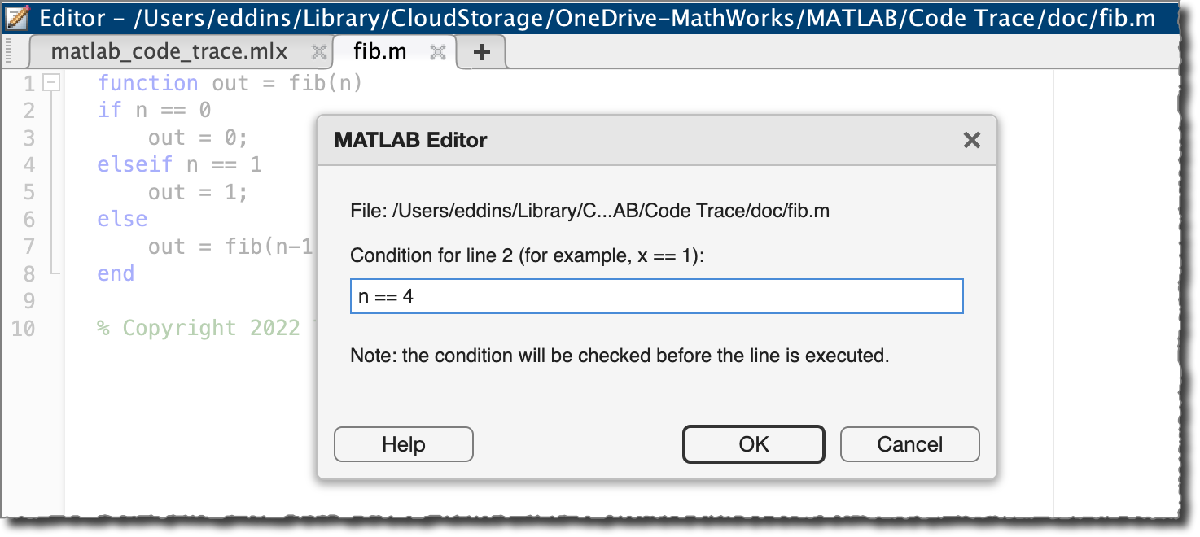Confirm the condition with OK

click(754, 444)
